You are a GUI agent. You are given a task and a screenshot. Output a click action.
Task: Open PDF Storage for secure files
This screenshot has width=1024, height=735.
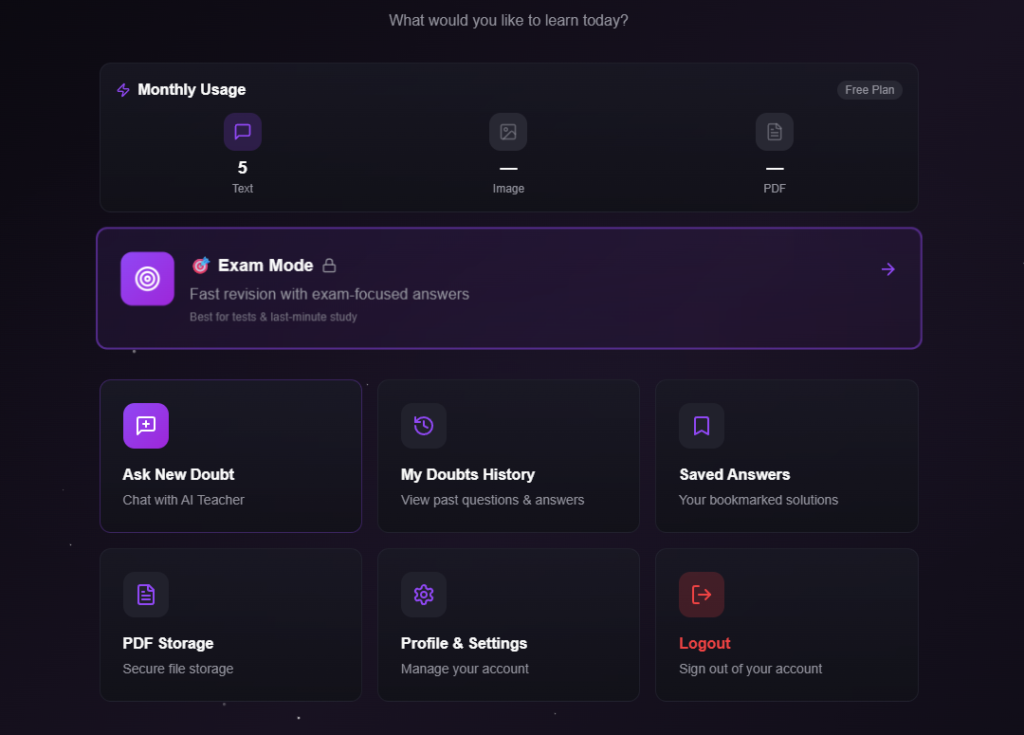tap(230, 625)
